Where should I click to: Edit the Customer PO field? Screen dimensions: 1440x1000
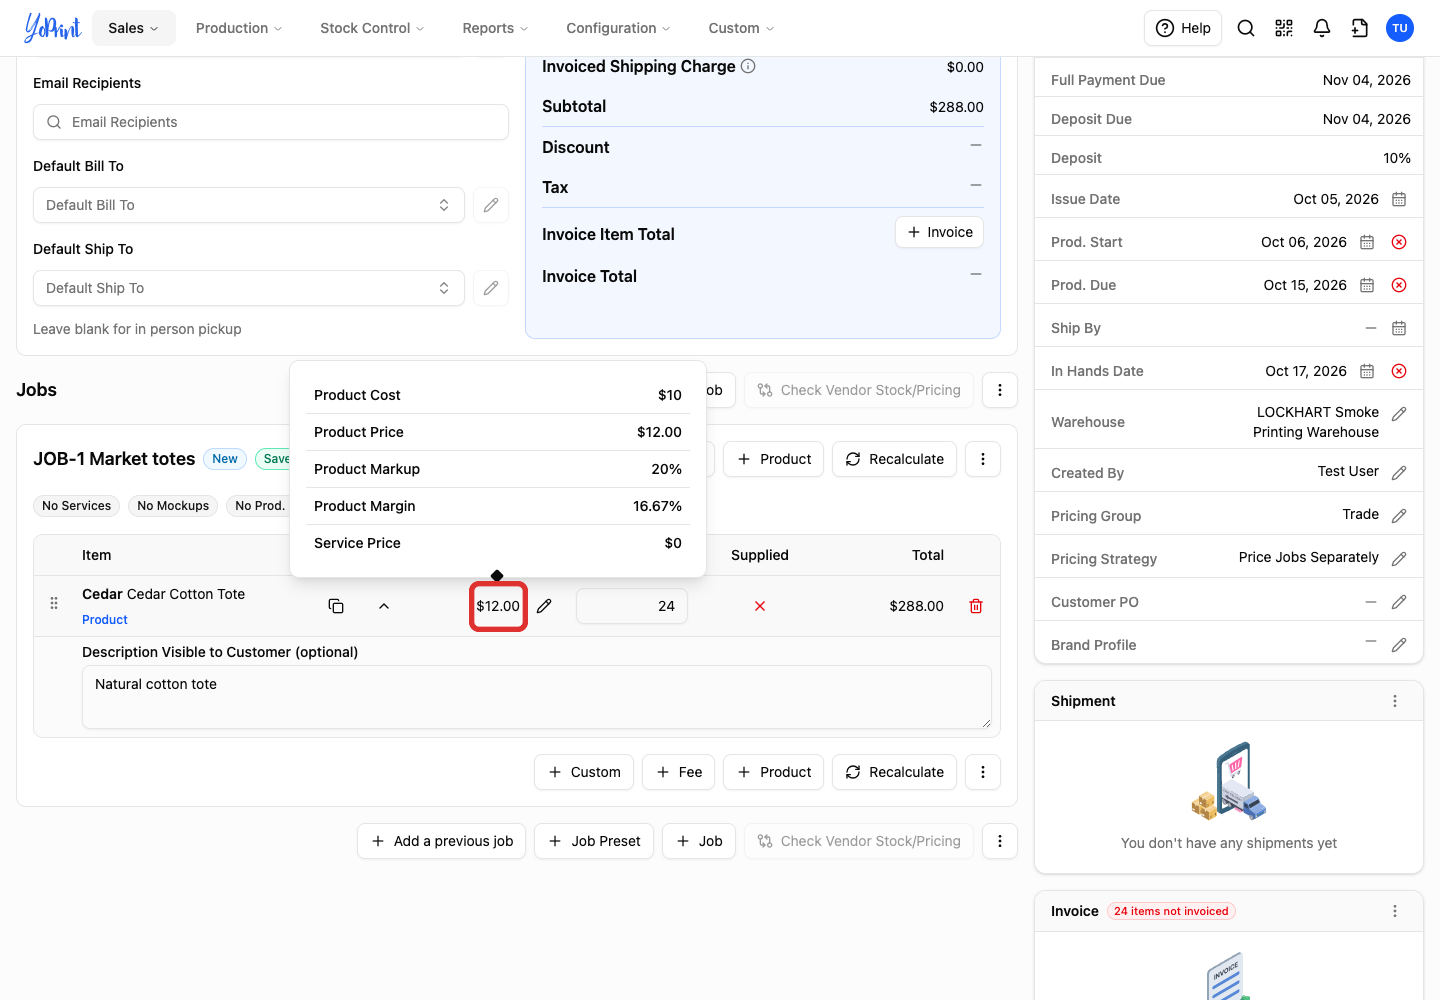(x=1399, y=602)
